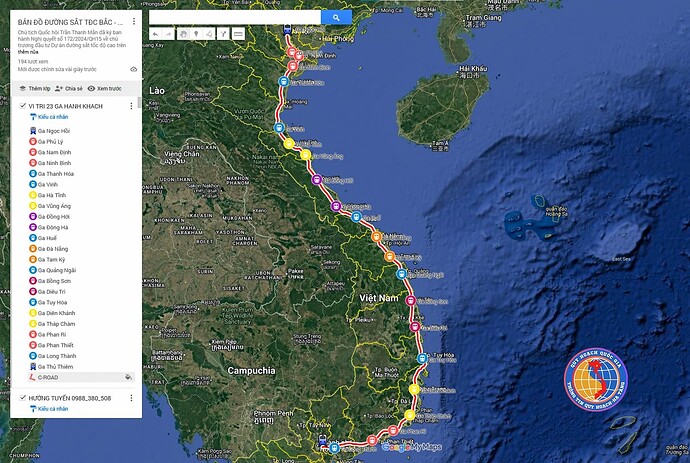The height and width of the screenshot is (463, 690).
Task: Click the undo arrow in map toolbar
Action: [x=156, y=34]
